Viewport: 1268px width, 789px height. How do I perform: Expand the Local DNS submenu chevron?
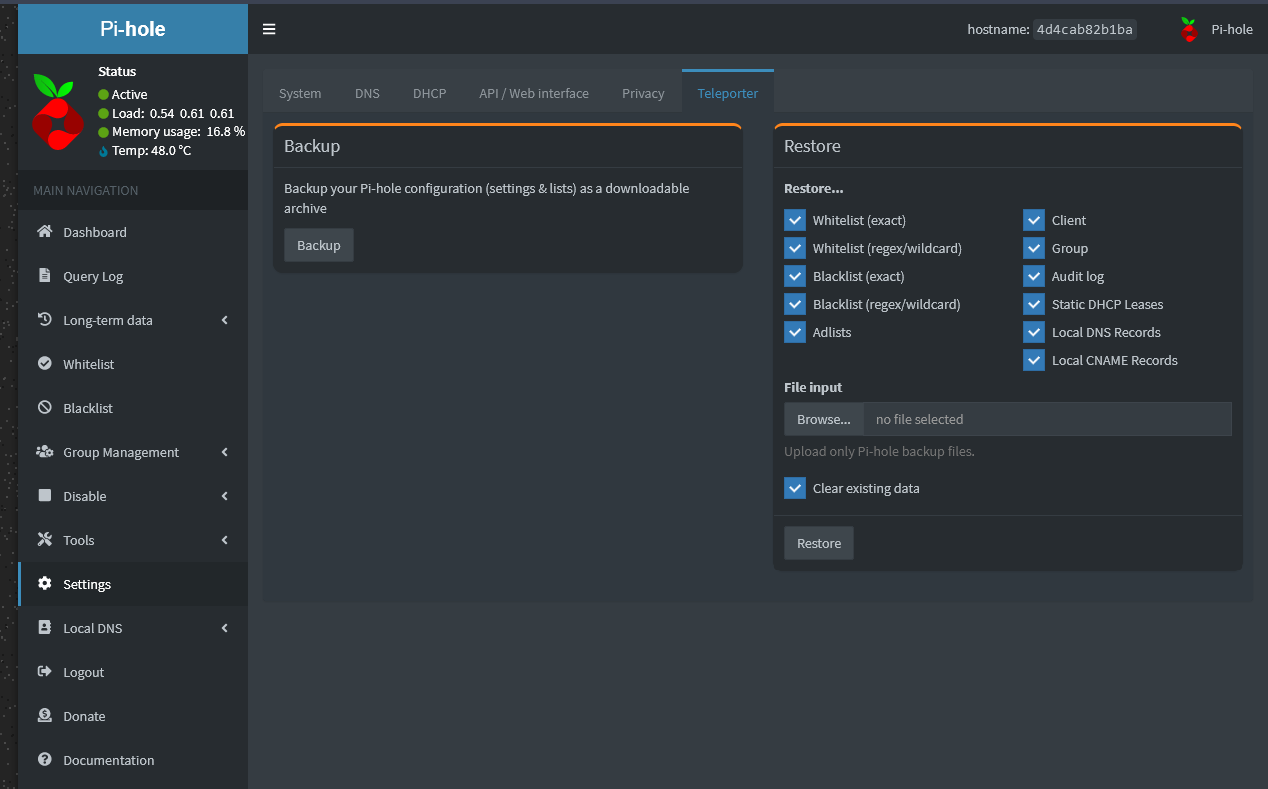[x=225, y=628]
